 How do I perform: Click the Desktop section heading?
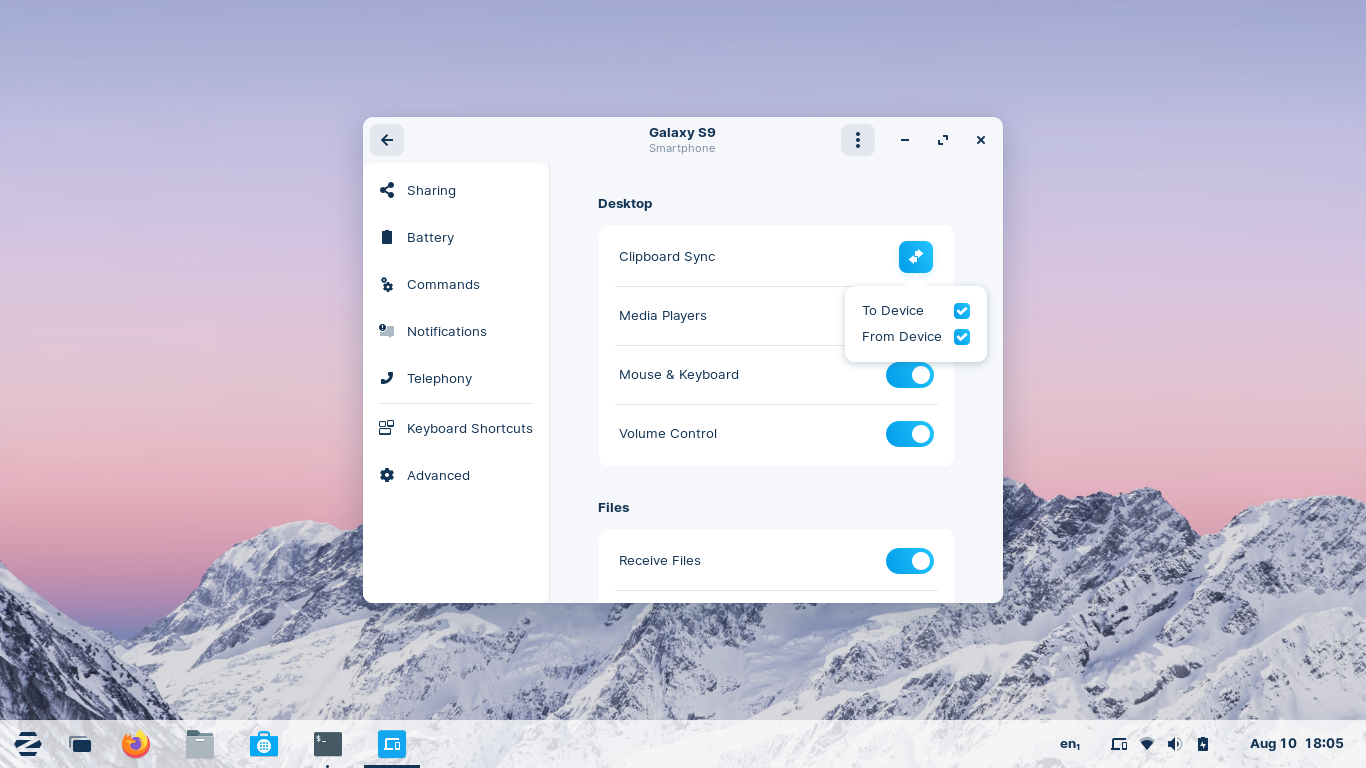[625, 203]
